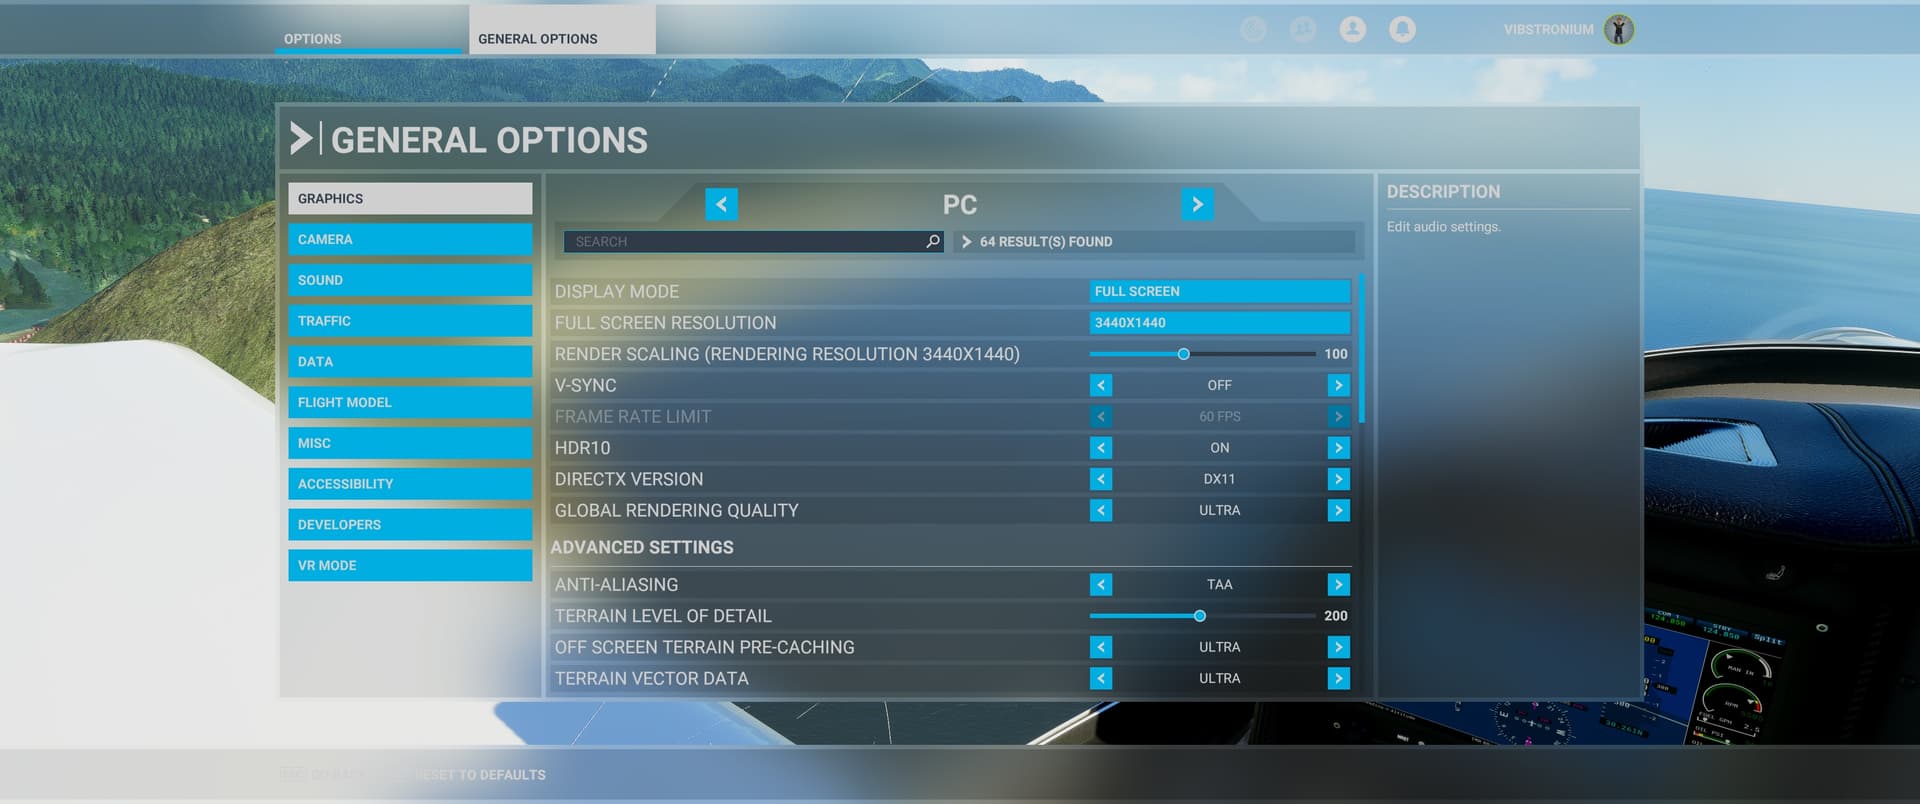Lower Off Screen Terrain Pre-Caching setting
This screenshot has width=1920, height=804.
(1101, 647)
